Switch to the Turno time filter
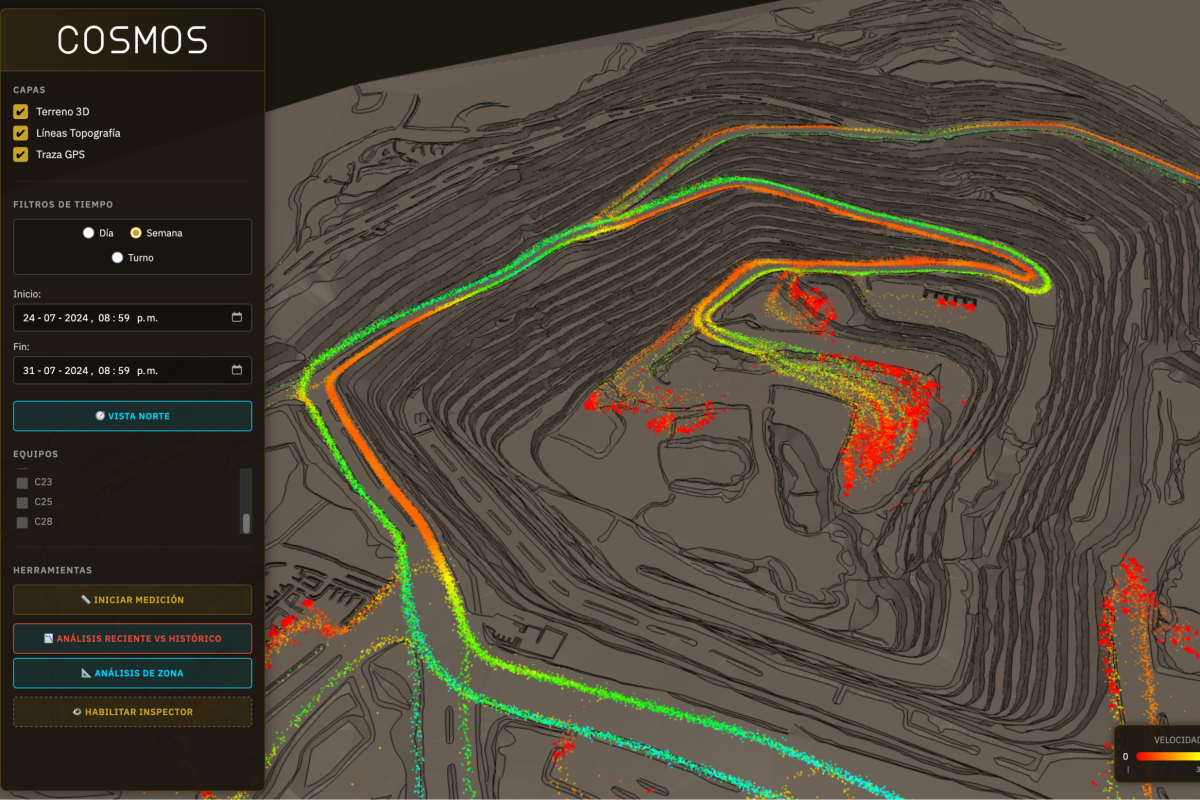1200x800 pixels. (x=117, y=257)
